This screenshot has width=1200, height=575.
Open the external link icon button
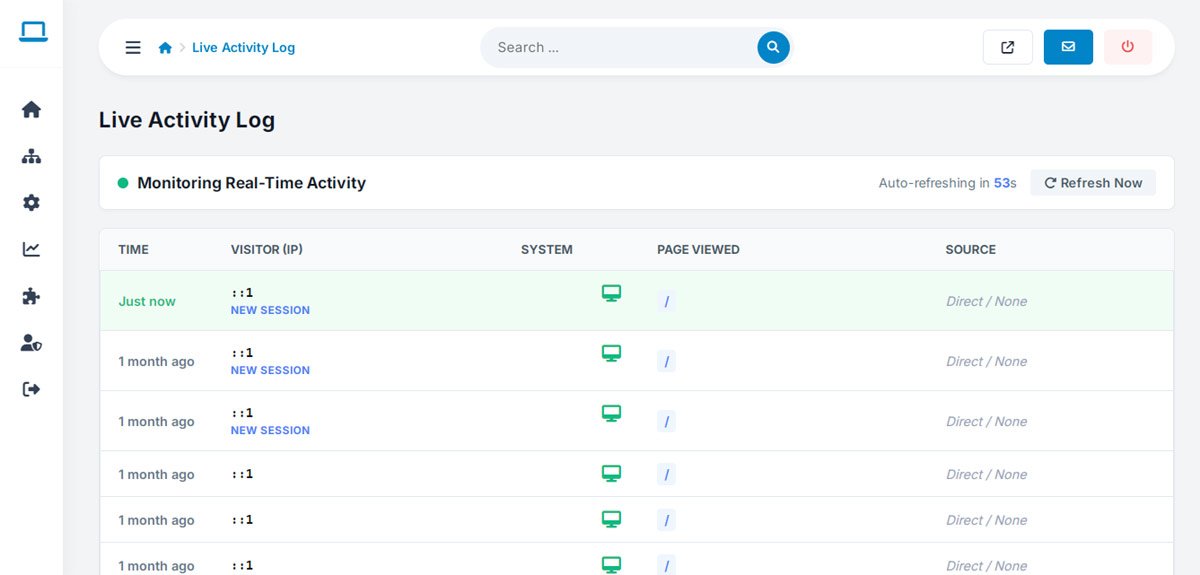click(1008, 47)
